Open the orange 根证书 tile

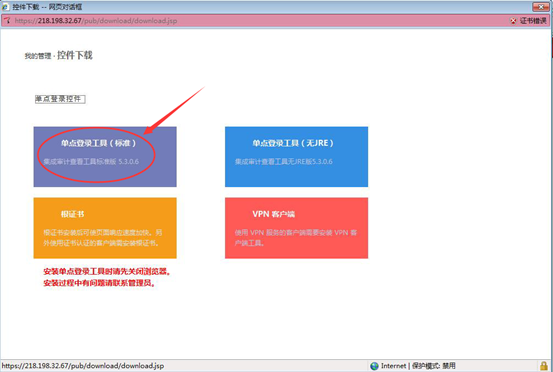105,228
